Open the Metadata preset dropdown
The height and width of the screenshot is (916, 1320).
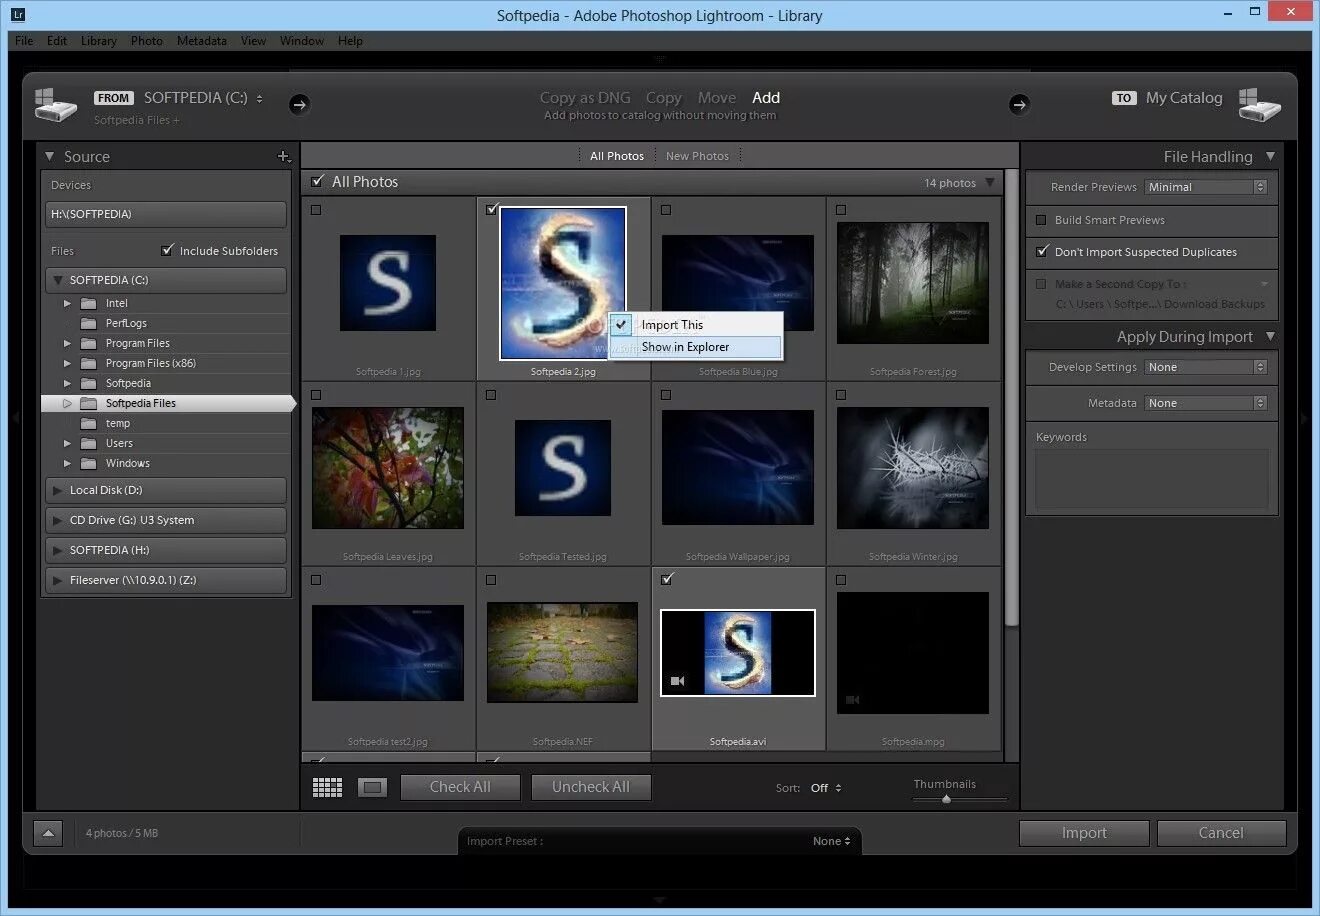(x=1206, y=403)
